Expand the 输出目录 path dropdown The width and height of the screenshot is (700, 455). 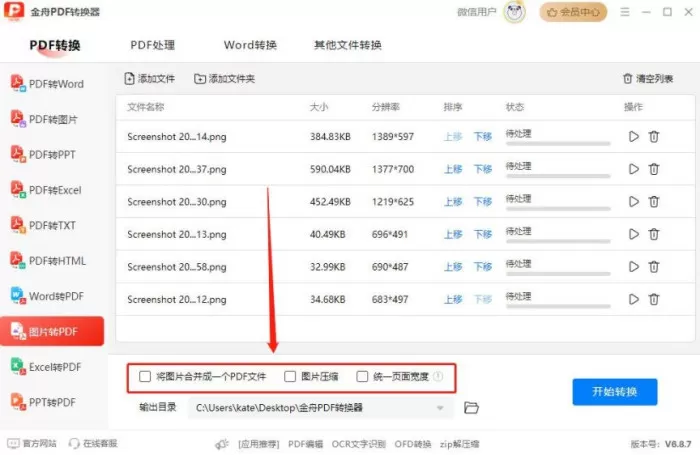pos(440,408)
